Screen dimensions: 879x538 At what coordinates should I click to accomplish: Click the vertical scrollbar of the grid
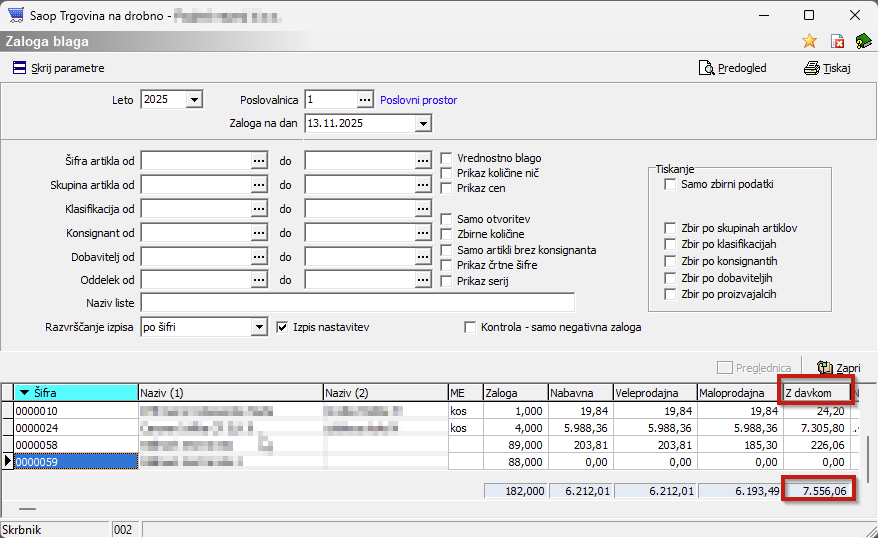point(868,461)
